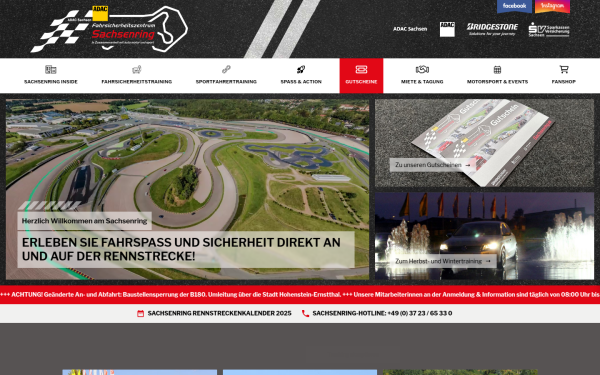Click the red phone icon beside the hotline
The image size is (600, 375).
tap(305, 313)
